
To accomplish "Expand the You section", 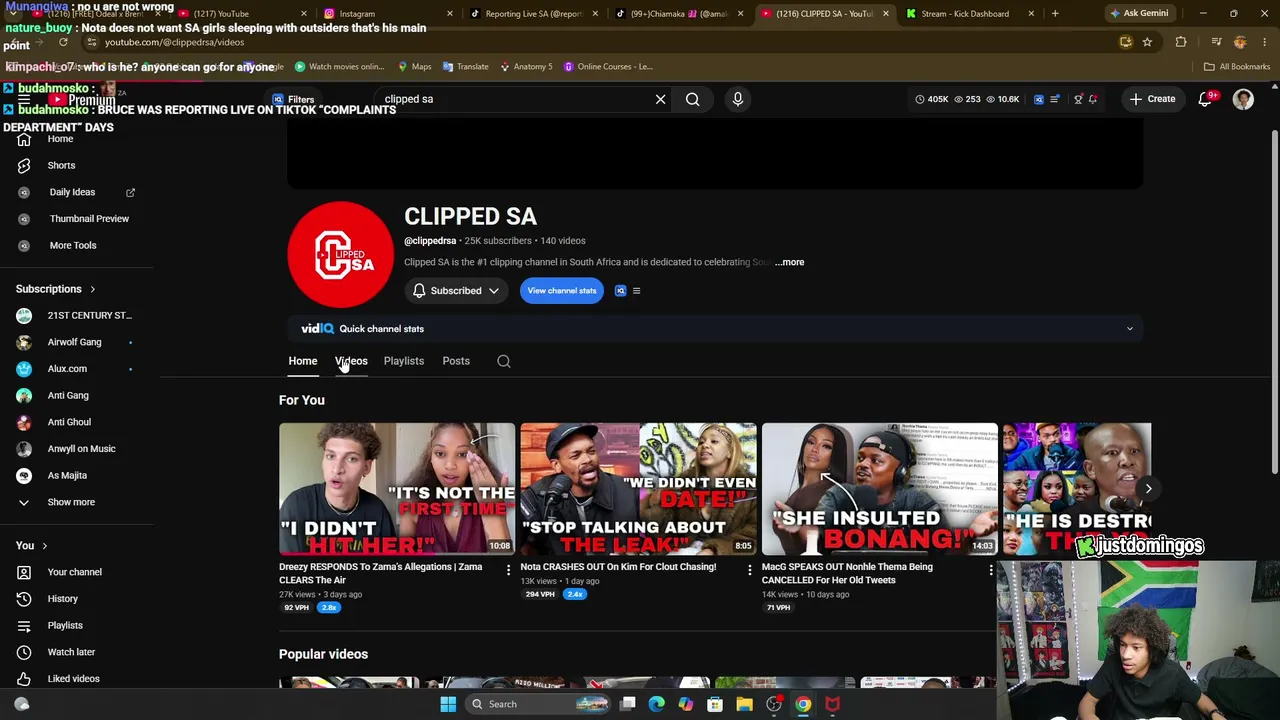I will pyautogui.click(x=31, y=546).
